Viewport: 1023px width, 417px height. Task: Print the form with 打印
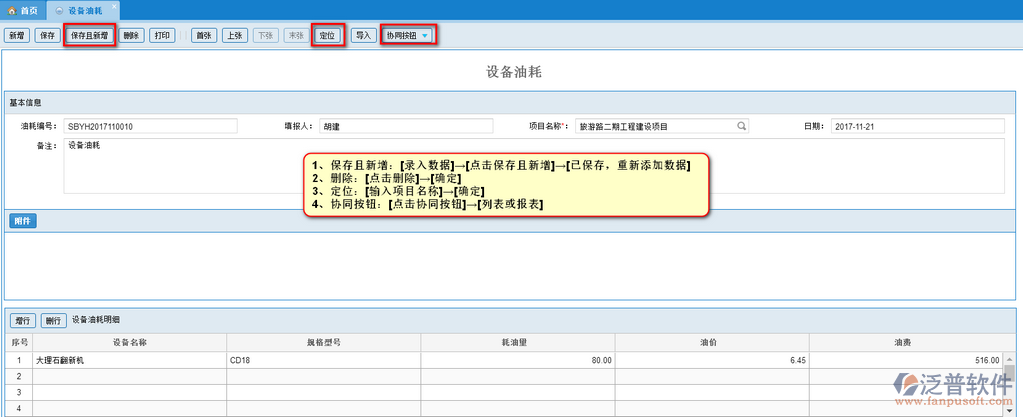tap(162, 35)
